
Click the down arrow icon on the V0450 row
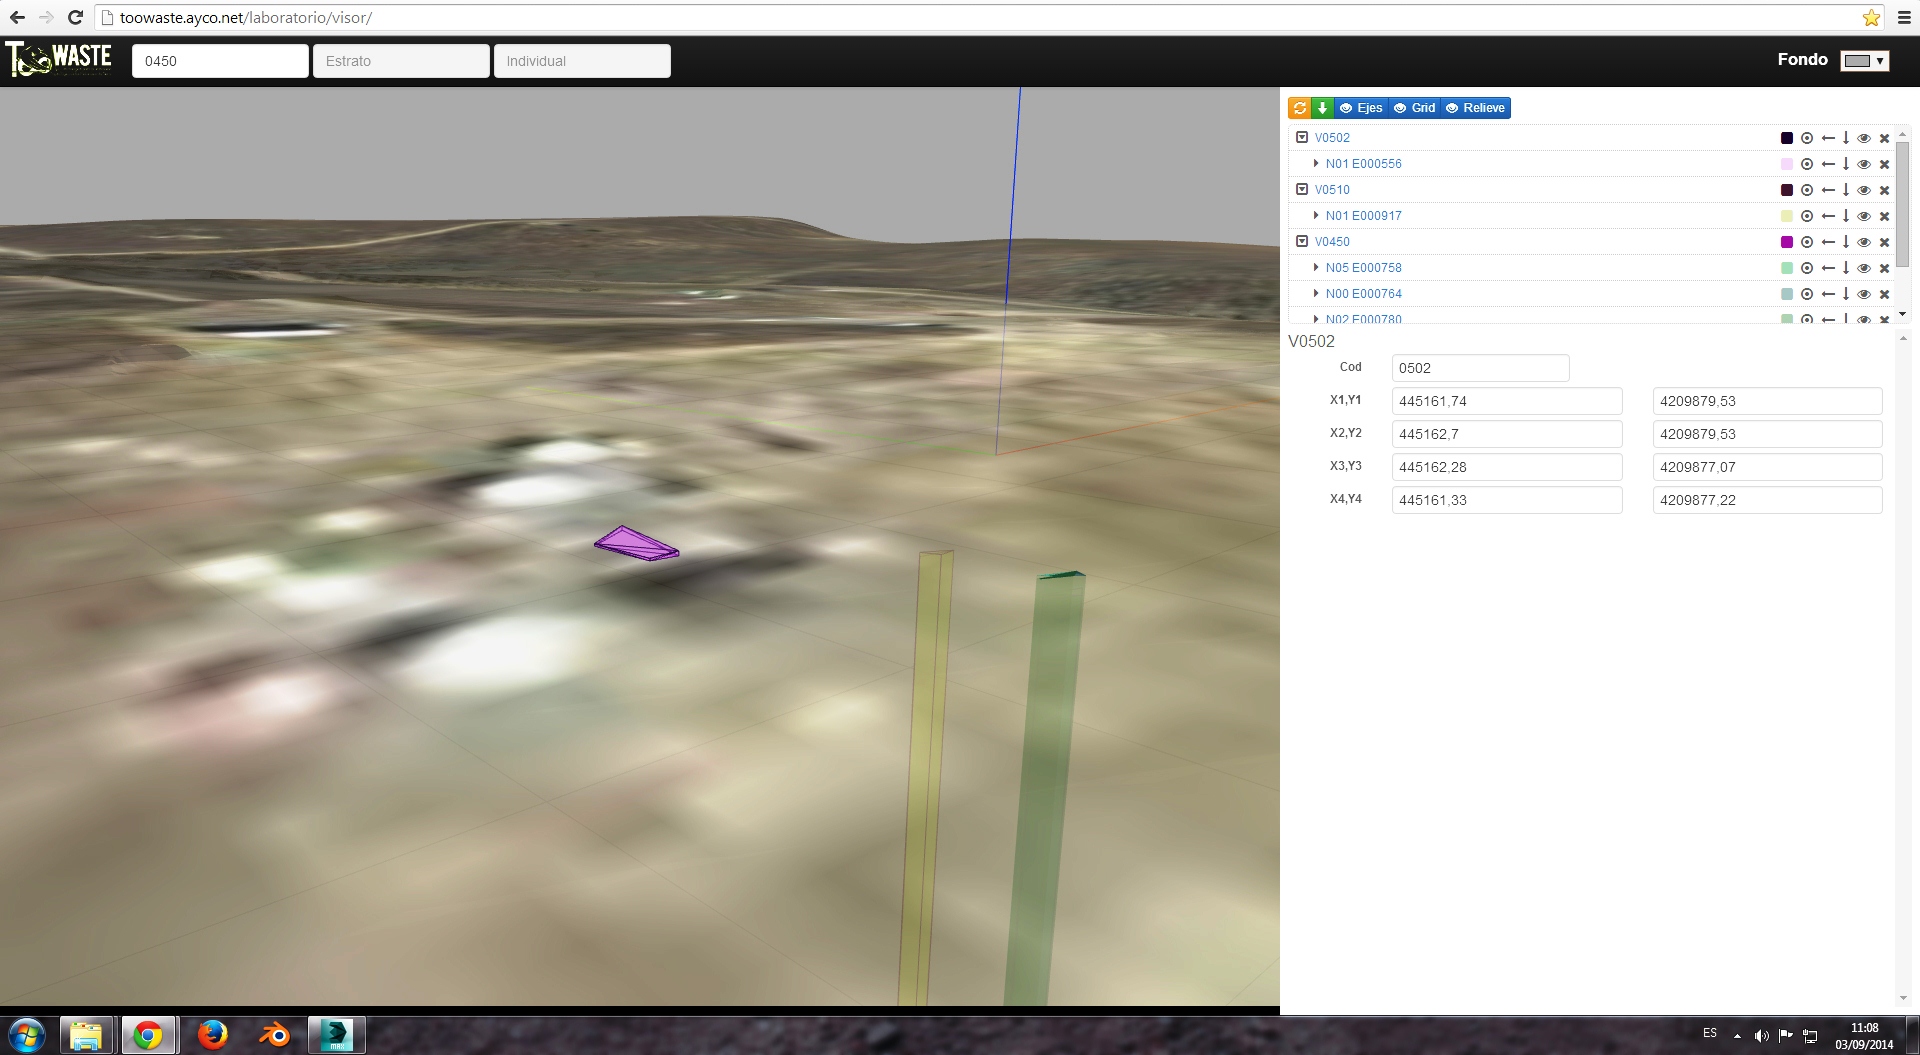(x=1846, y=242)
